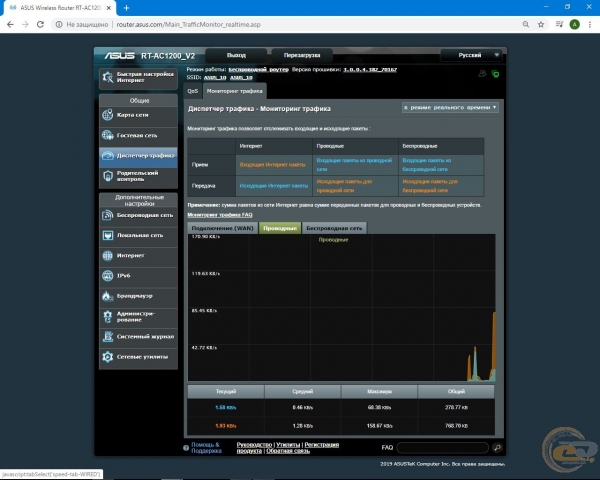This screenshot has height=480, width=600.
Task: Select the Проводные graph tab
Action: (x=280, y=228)
